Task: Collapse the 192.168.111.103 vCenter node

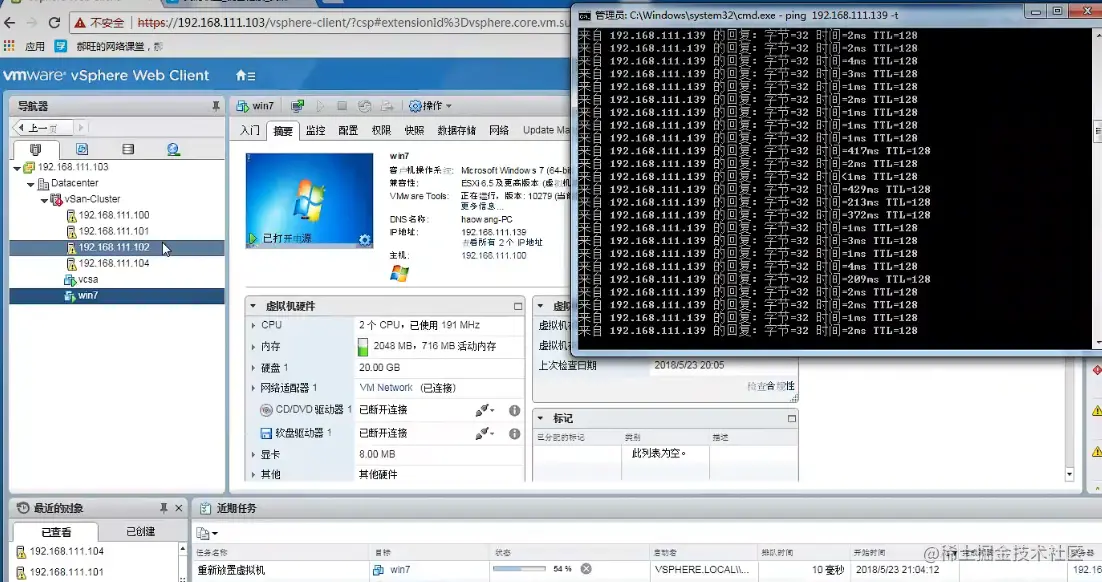Action: (17, 168)
